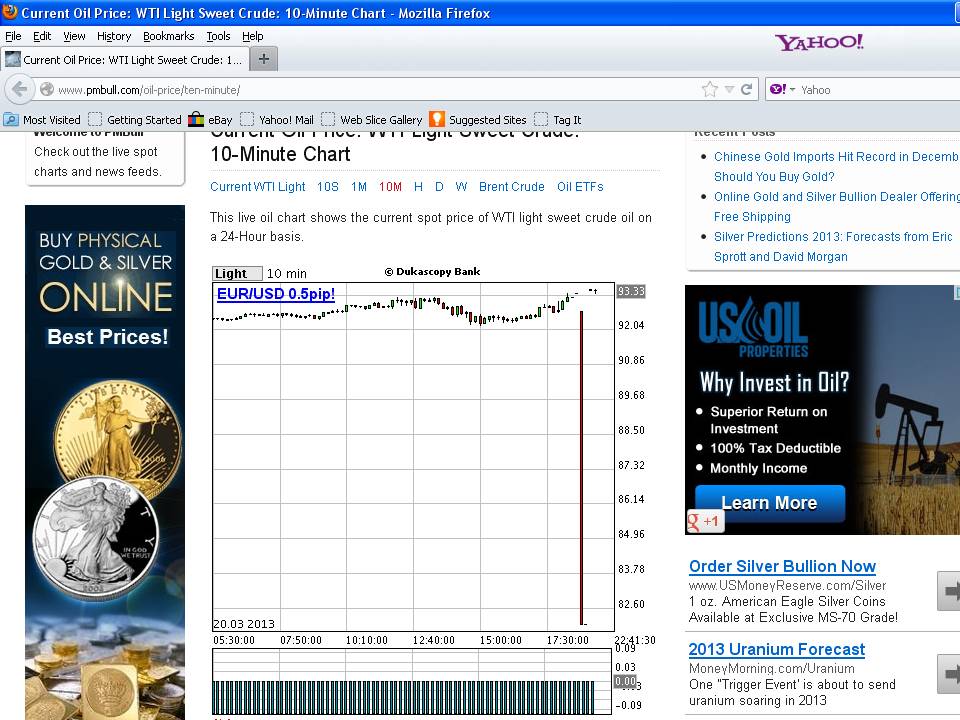Go back with the browser back arrow
The image size is (960, 720).
(19, 89)
